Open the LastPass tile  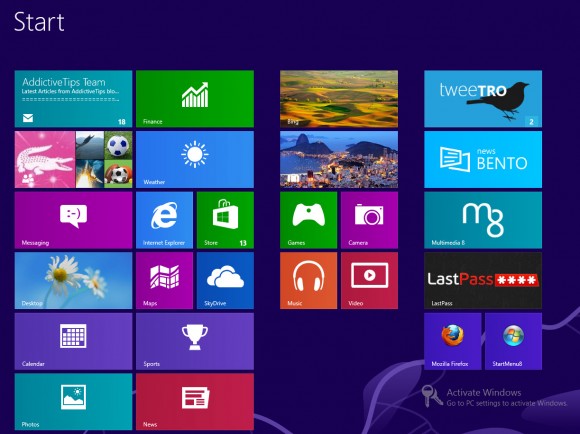[x=483, y=280]
